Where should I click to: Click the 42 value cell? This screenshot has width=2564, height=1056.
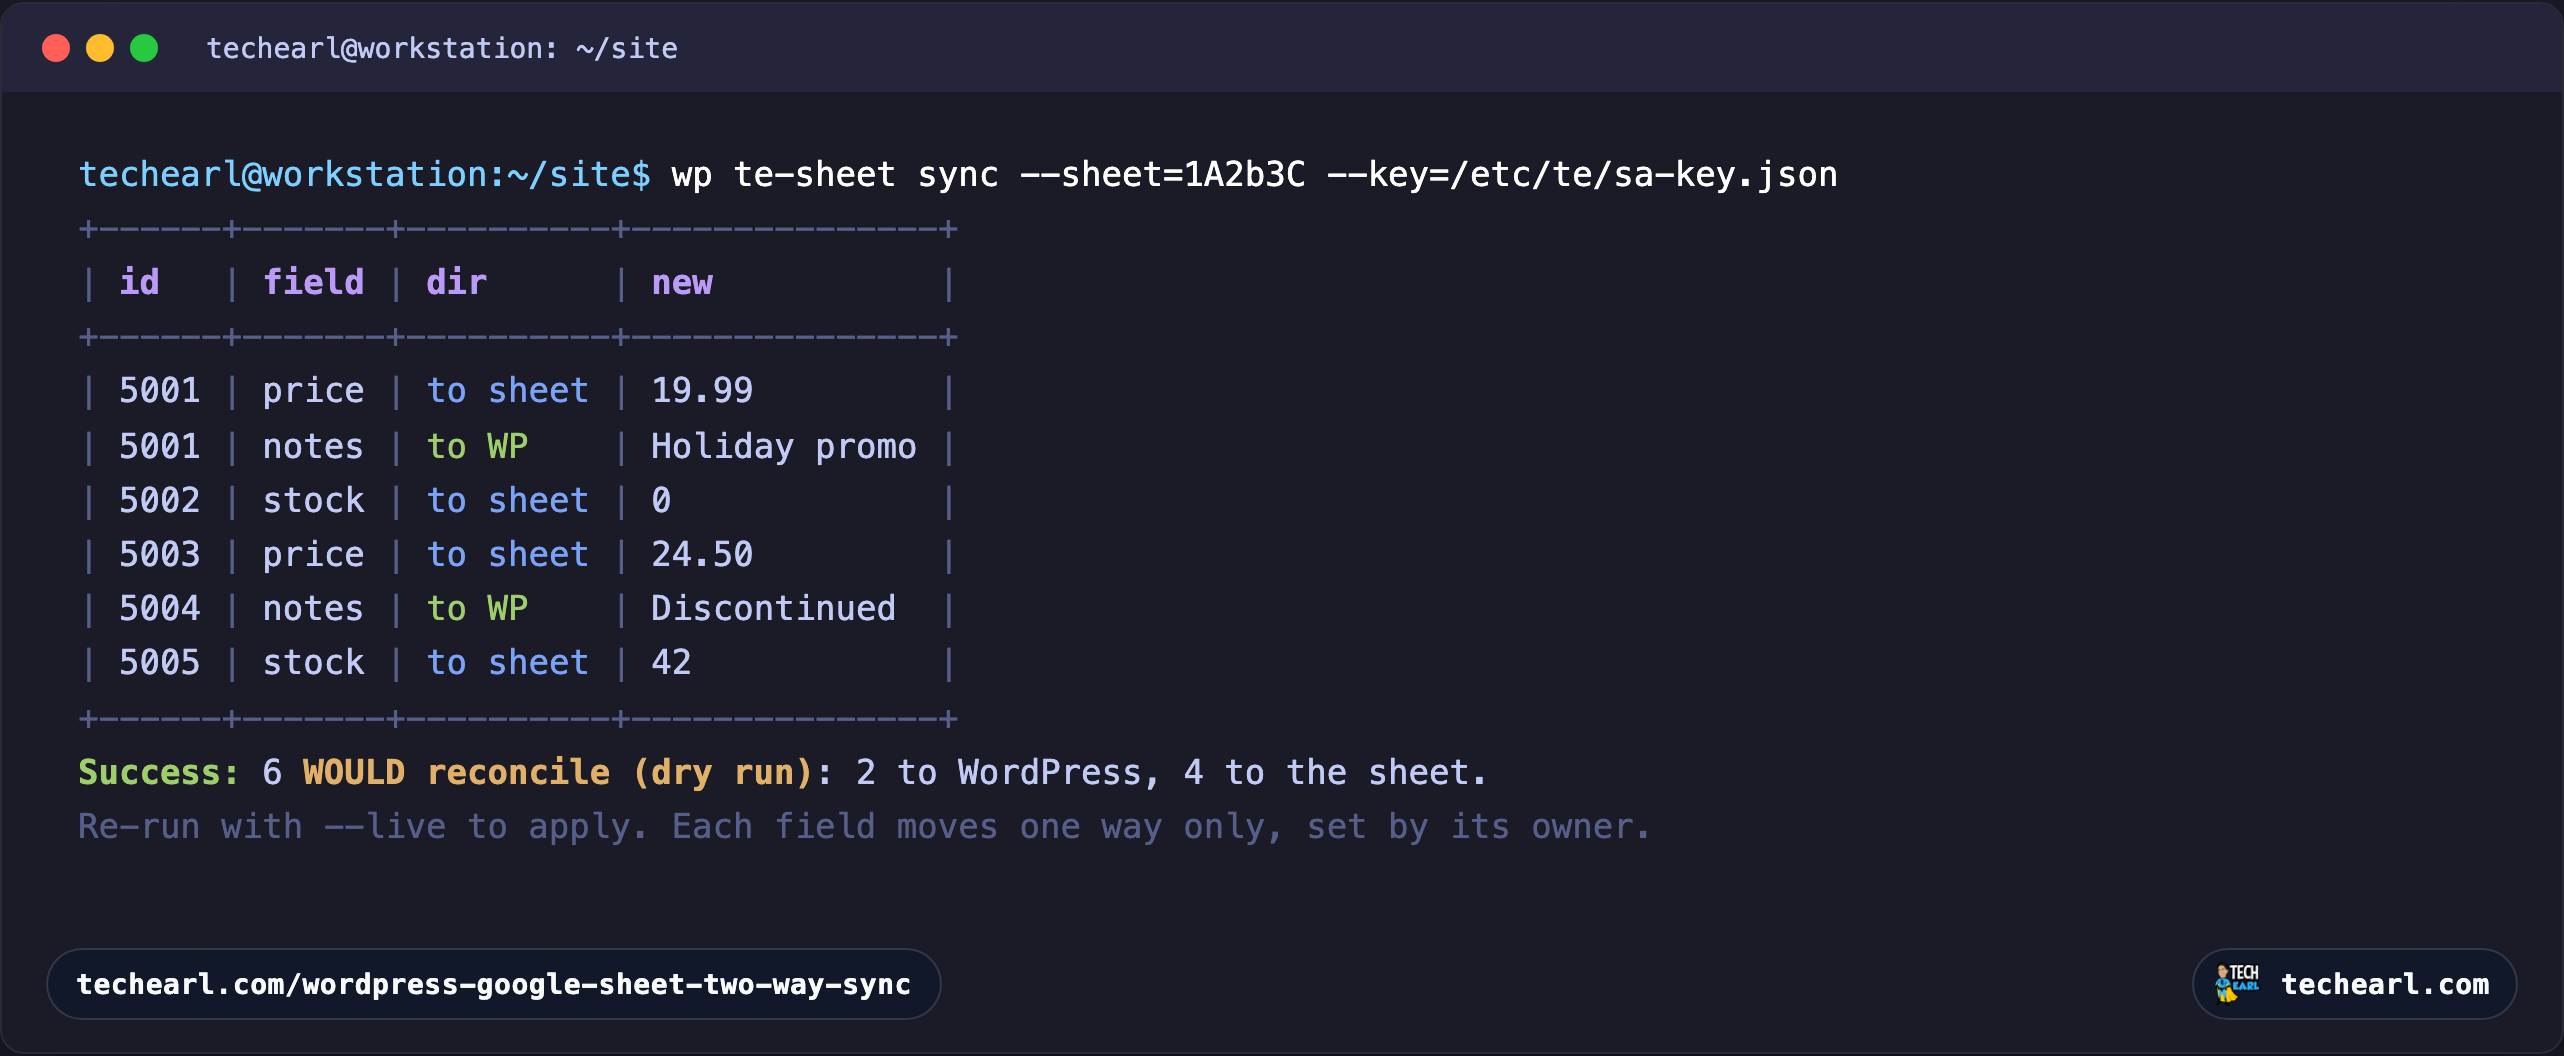tap(672, 662)
